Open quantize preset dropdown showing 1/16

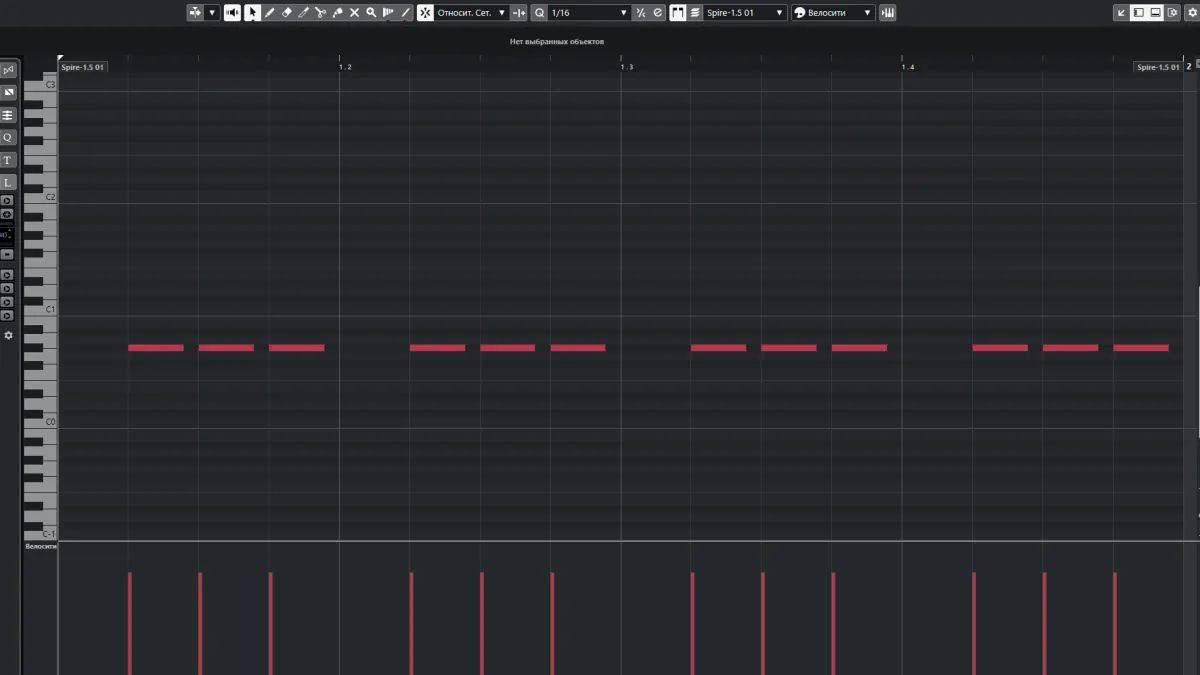[x=590, y=13]
